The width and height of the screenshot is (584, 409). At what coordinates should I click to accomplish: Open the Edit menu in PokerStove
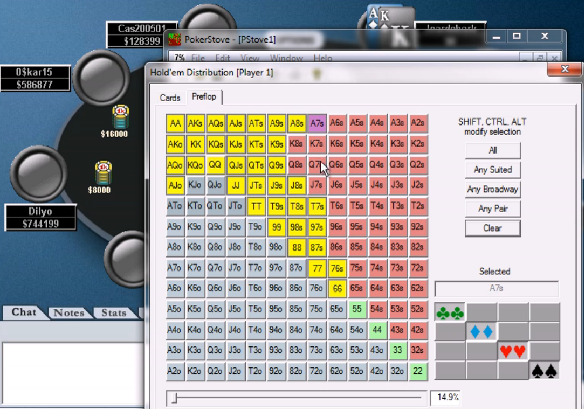223,58
